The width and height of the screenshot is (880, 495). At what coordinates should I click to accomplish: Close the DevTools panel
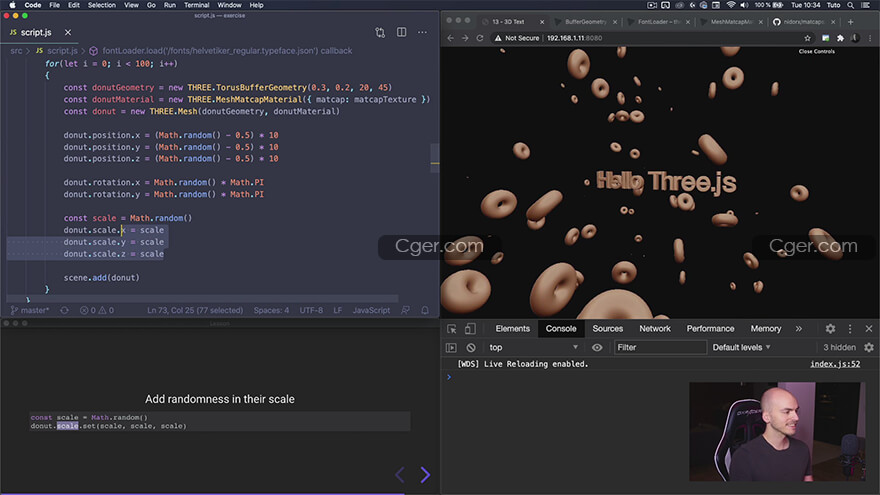(x=869, y=329)
